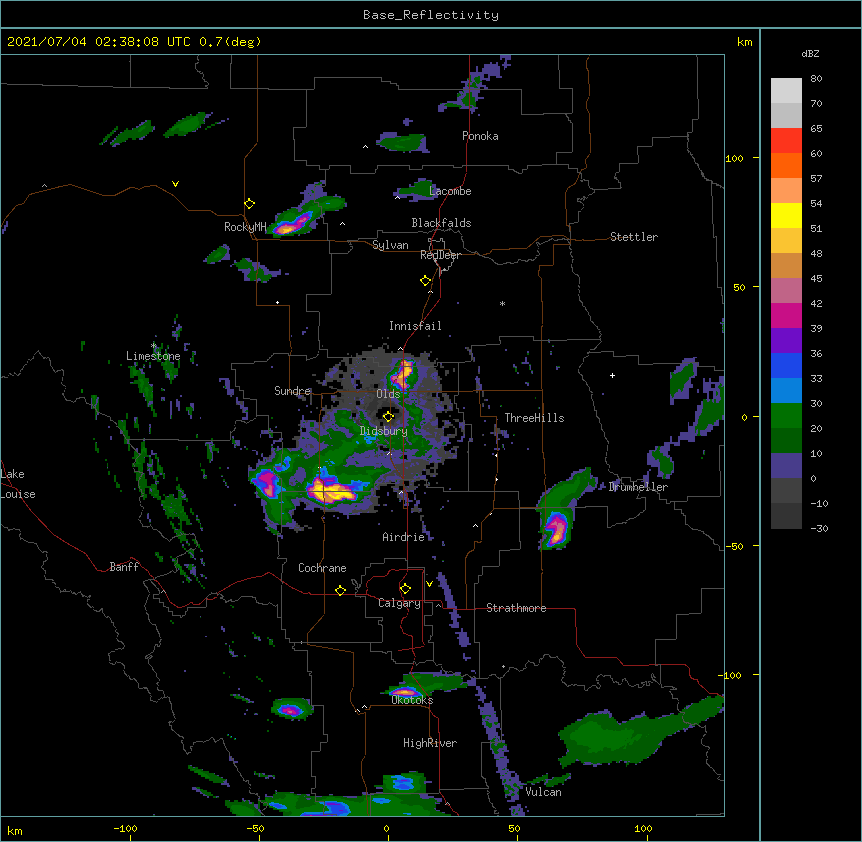This screenshot has height=842, width=862.
Task: Click the Ponoka city label
Action: [x=480, y=136]
